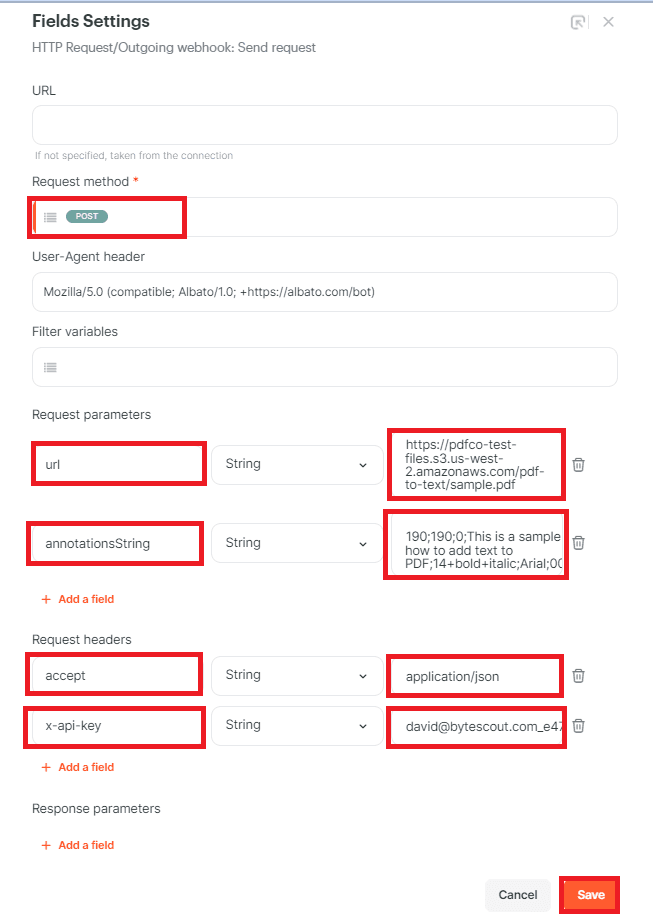Delete the x-api-key header
Image resolution: width=653 pixels, height=919 pixels.
coord(577,727)
